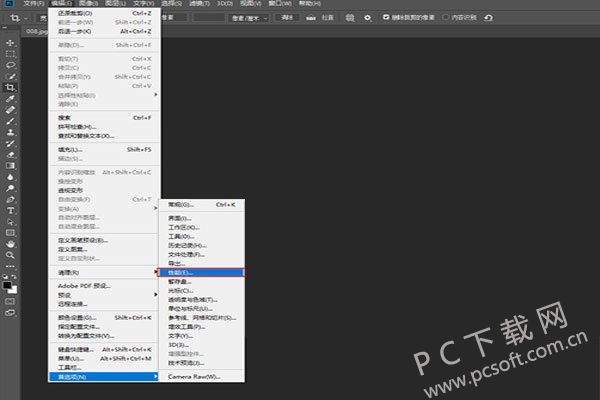Select the Rectangular Marquee tool
600x400 pixels.
[x=10, y=54]
